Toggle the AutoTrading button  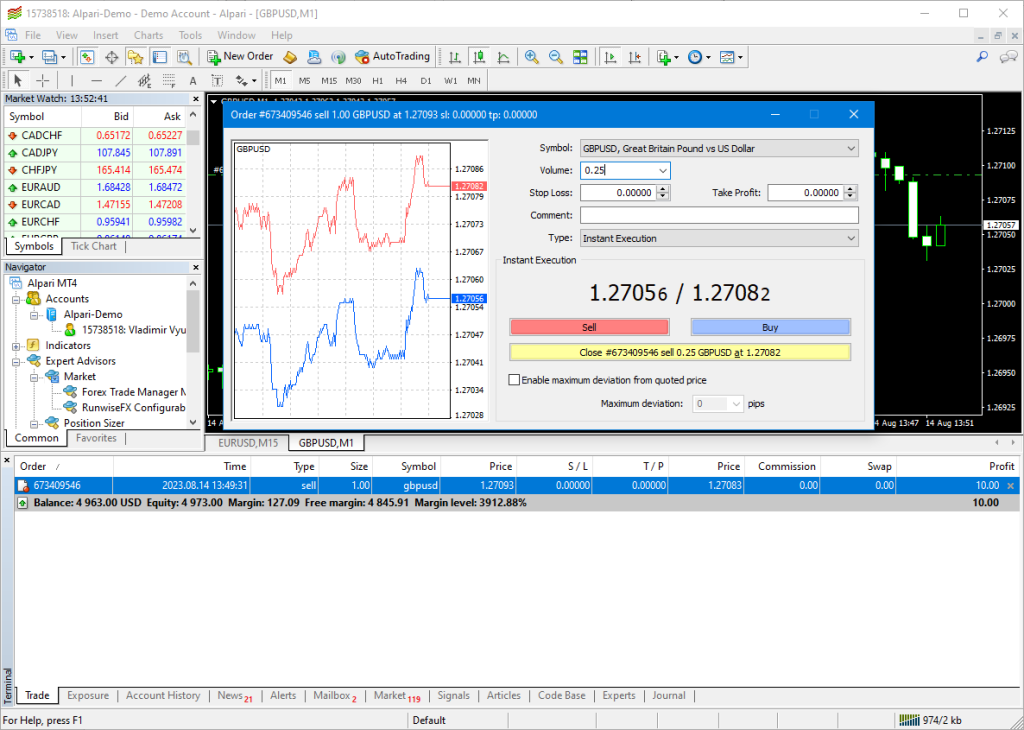click(x=392, y=57)
